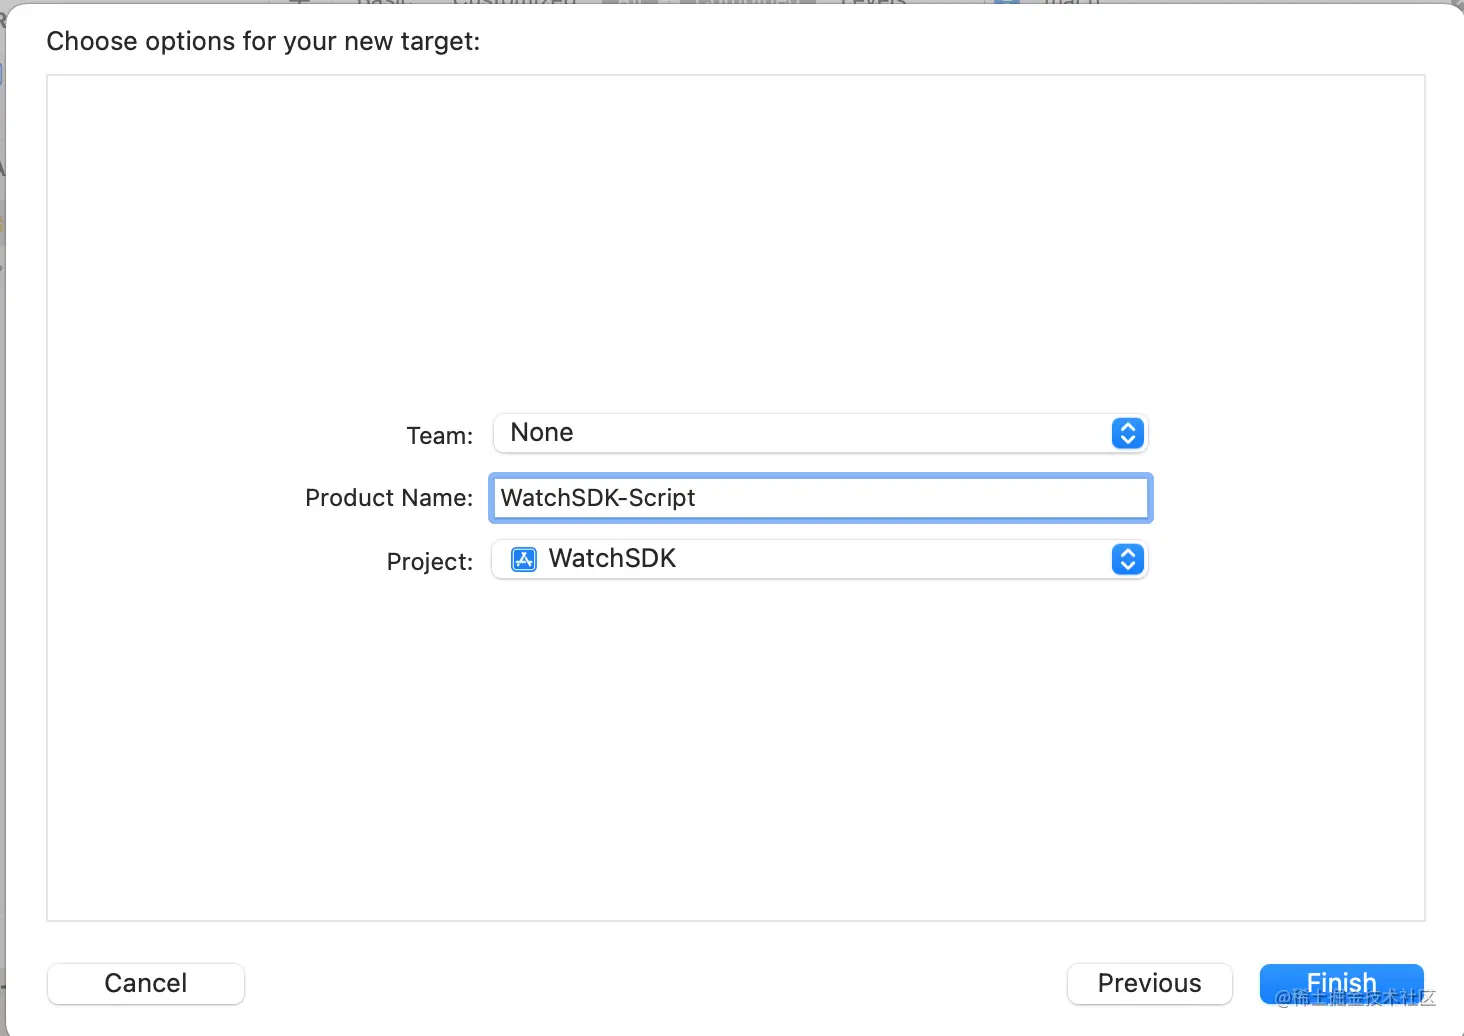Open the Project popup showing WatchSDK

[x=820, y=559]
